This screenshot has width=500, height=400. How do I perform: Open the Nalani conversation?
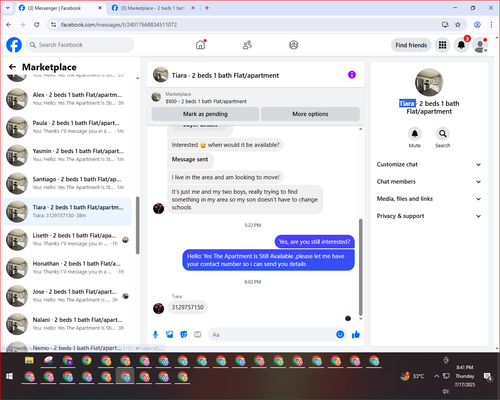click(68, 324)
